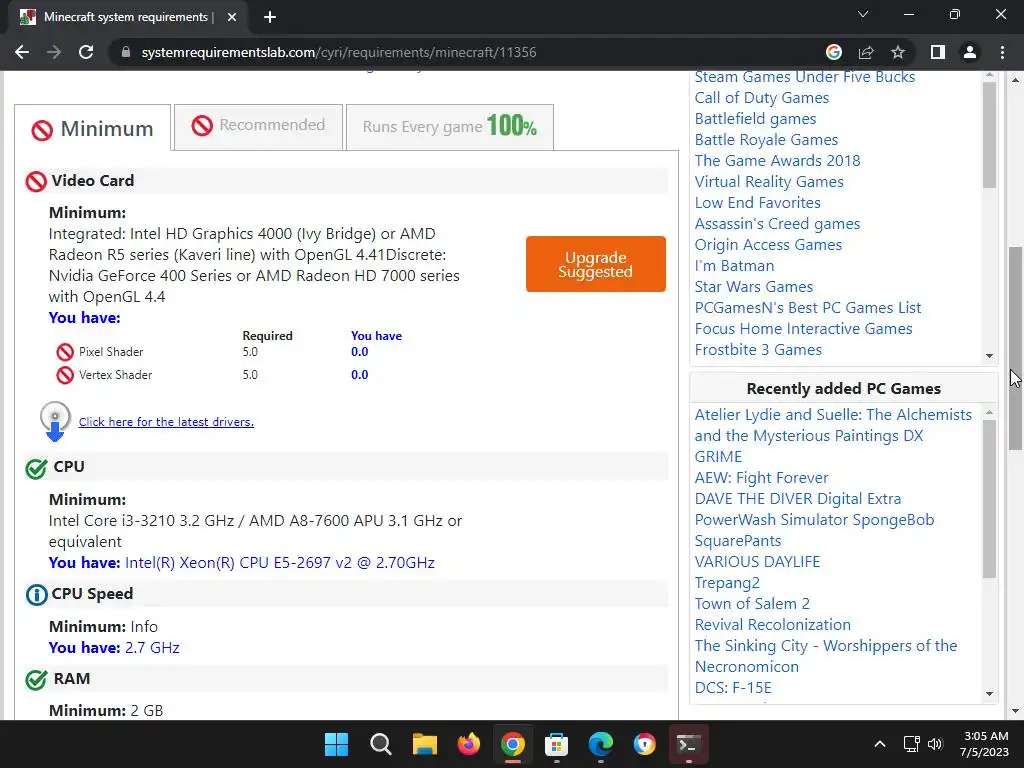This screenshot has height=768, width=1024.
Task: Click the main page vertical scrollbar thumb
Action: click(1016, 349)
